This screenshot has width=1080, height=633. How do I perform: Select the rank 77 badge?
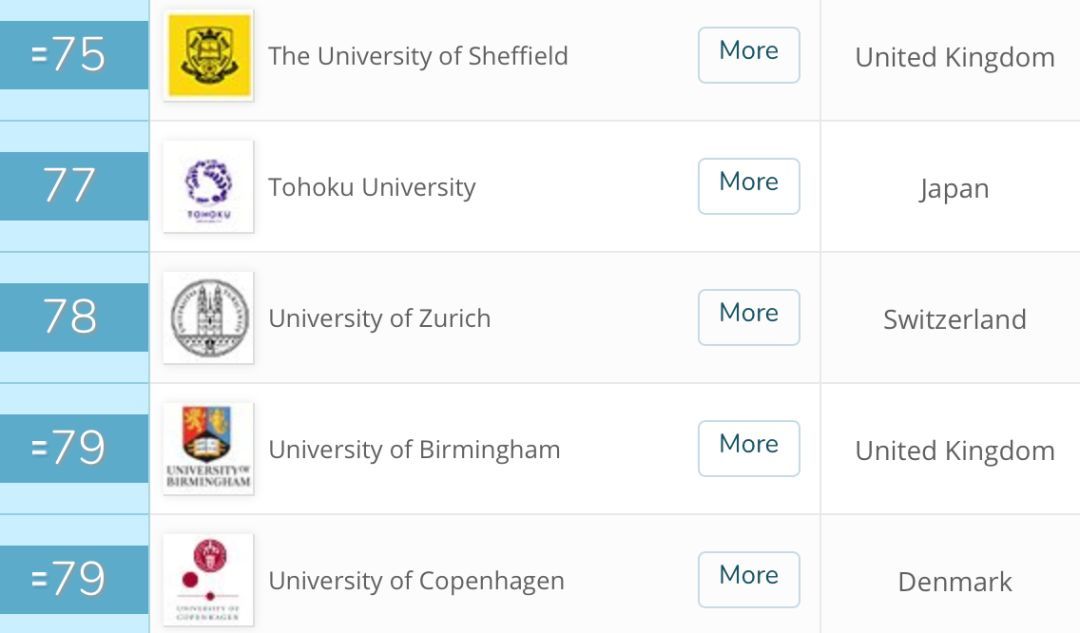pos(74,186)
